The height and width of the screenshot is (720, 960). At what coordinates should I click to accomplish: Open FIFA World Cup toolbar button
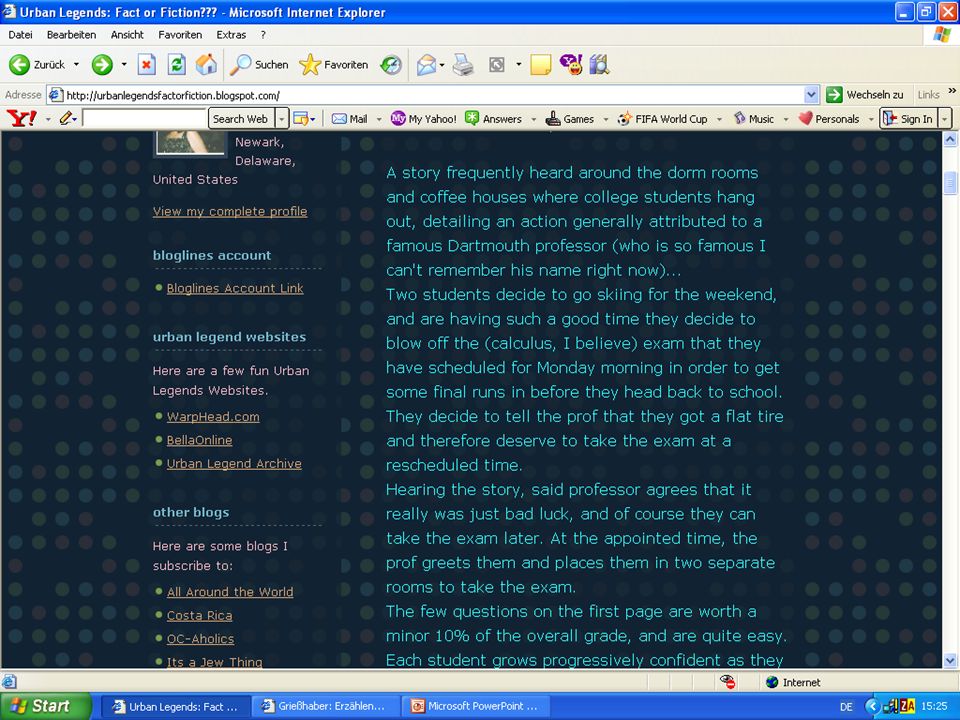tap(662, 119)
